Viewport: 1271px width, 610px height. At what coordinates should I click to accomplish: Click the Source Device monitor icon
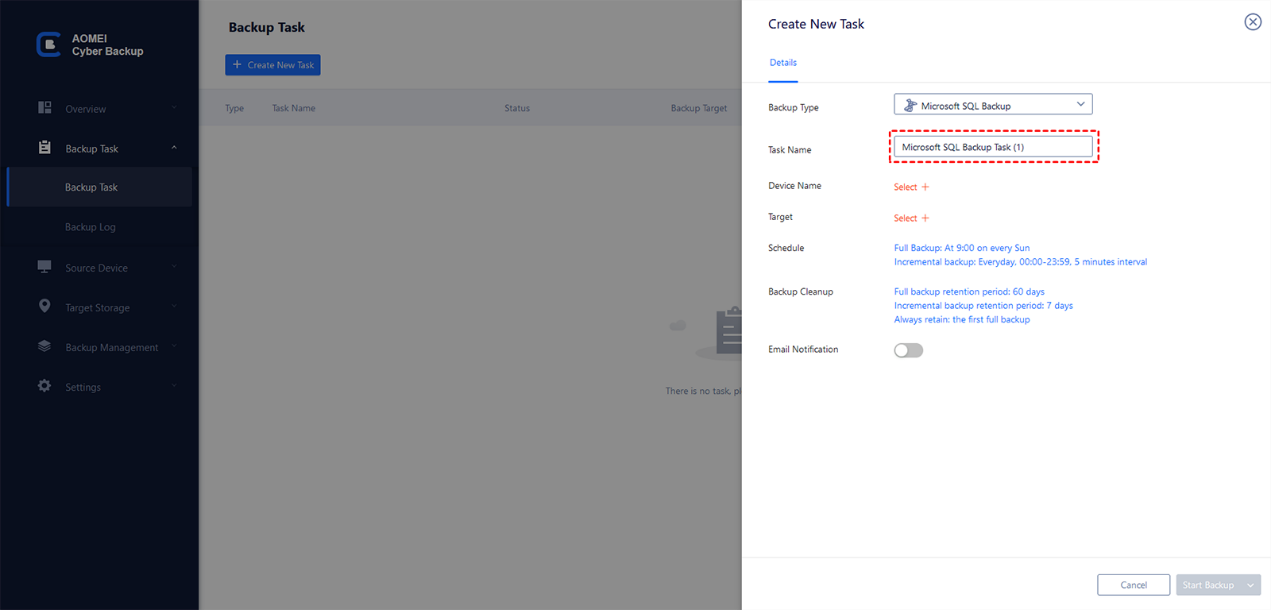tap(44, 267)
